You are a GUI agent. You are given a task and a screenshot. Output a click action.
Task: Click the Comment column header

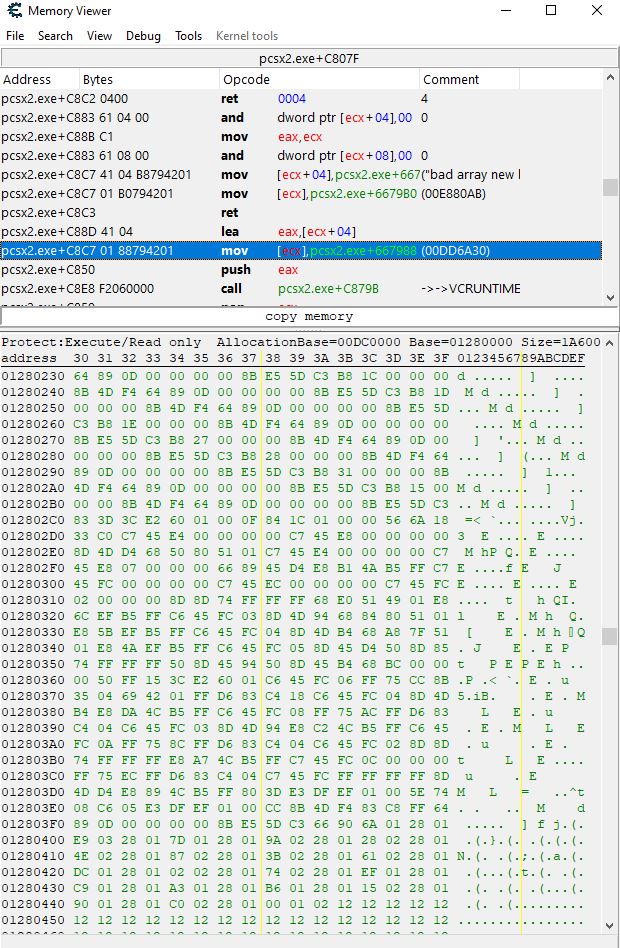coord(469,79)
